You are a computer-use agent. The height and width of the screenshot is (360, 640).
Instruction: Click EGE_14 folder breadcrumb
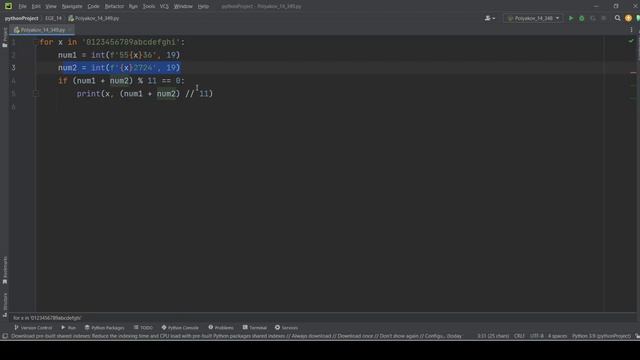click(53, 18)
